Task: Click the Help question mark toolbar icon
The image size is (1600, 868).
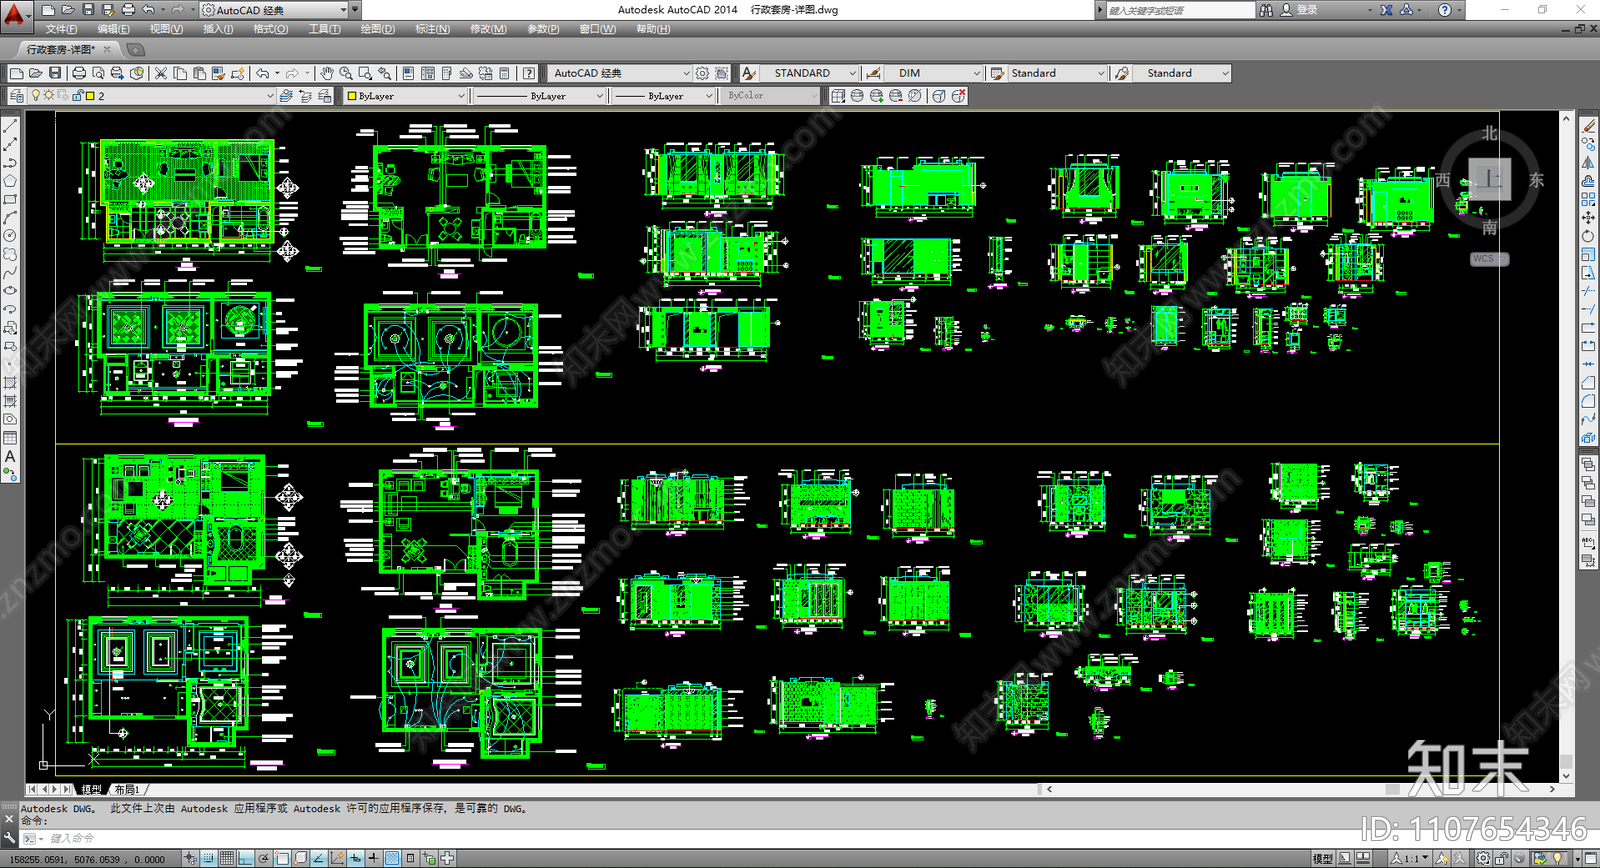Action: point(529,73)
